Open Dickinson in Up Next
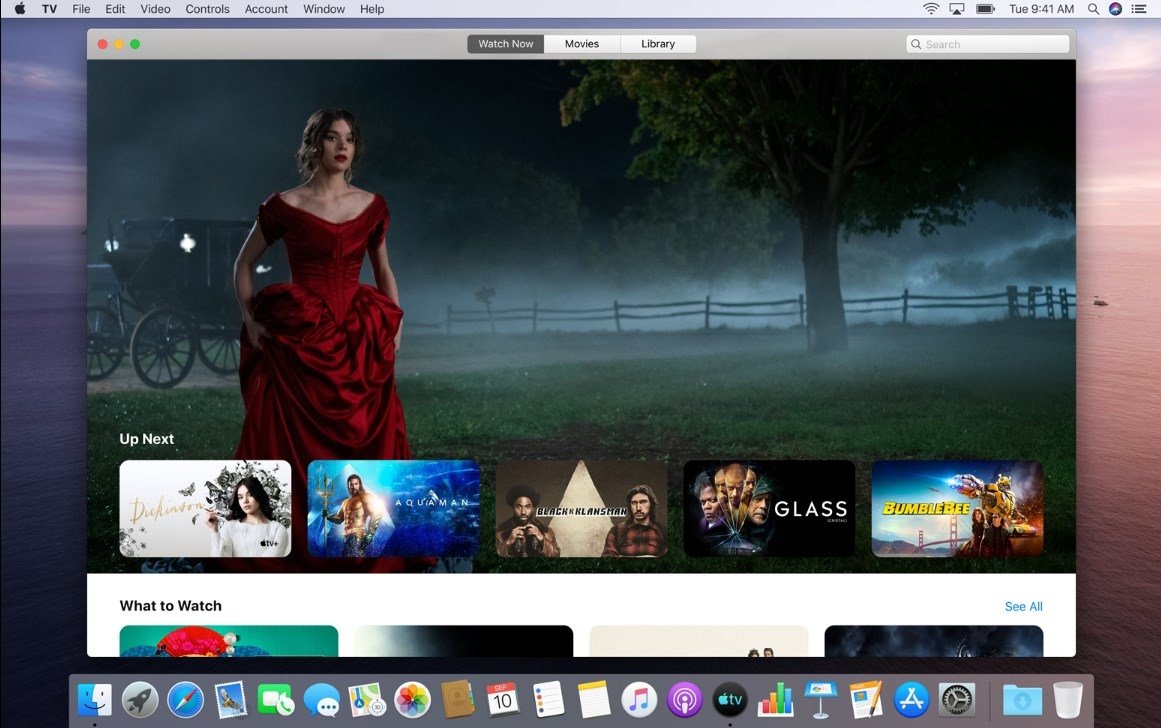The image size is (1161, 728). tap(205, 509)
